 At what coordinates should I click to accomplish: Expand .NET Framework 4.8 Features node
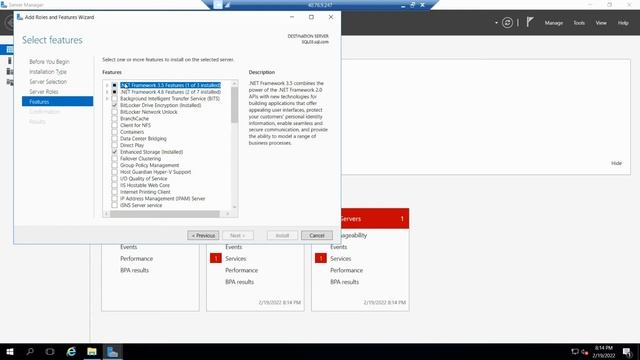(x=107, y=92)
